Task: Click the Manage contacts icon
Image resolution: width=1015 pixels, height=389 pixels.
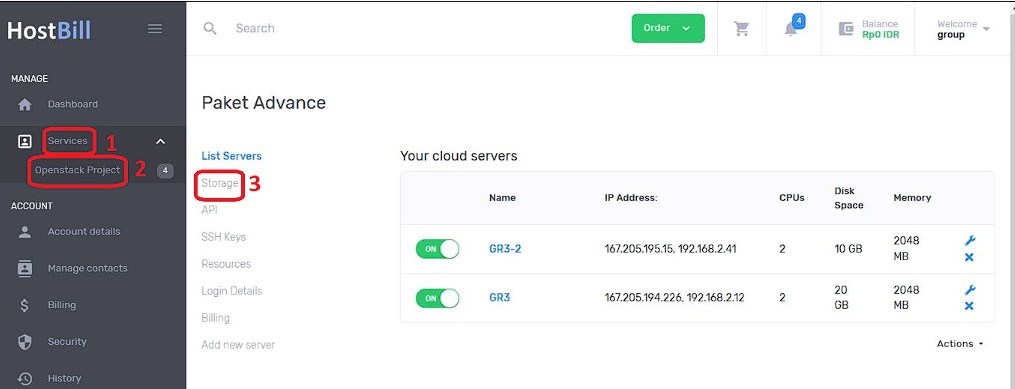Action: tap(25, 269)
